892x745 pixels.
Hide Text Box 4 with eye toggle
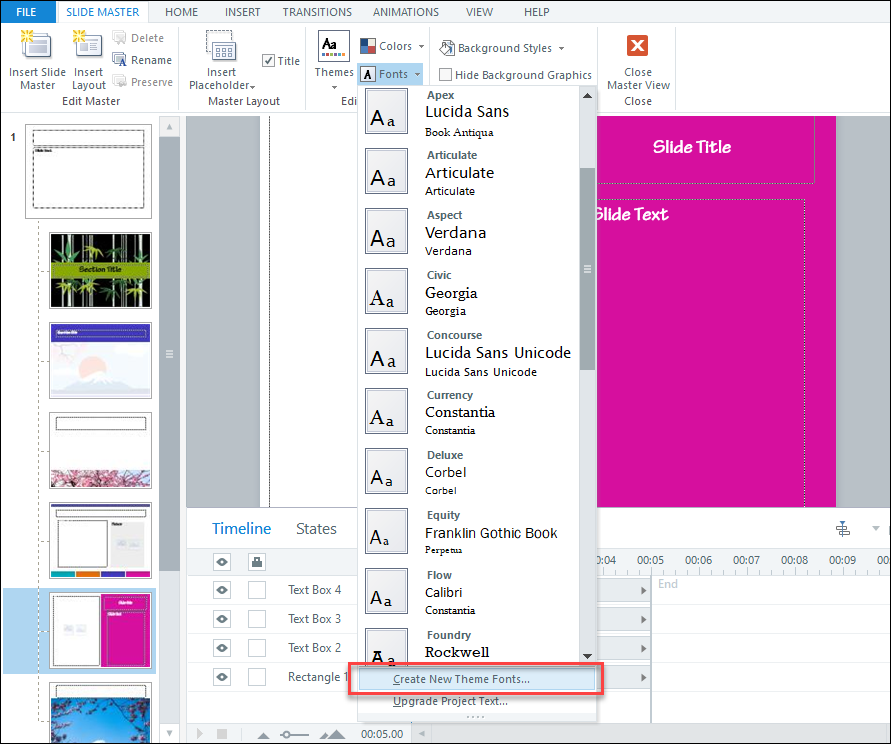(222, 590)
